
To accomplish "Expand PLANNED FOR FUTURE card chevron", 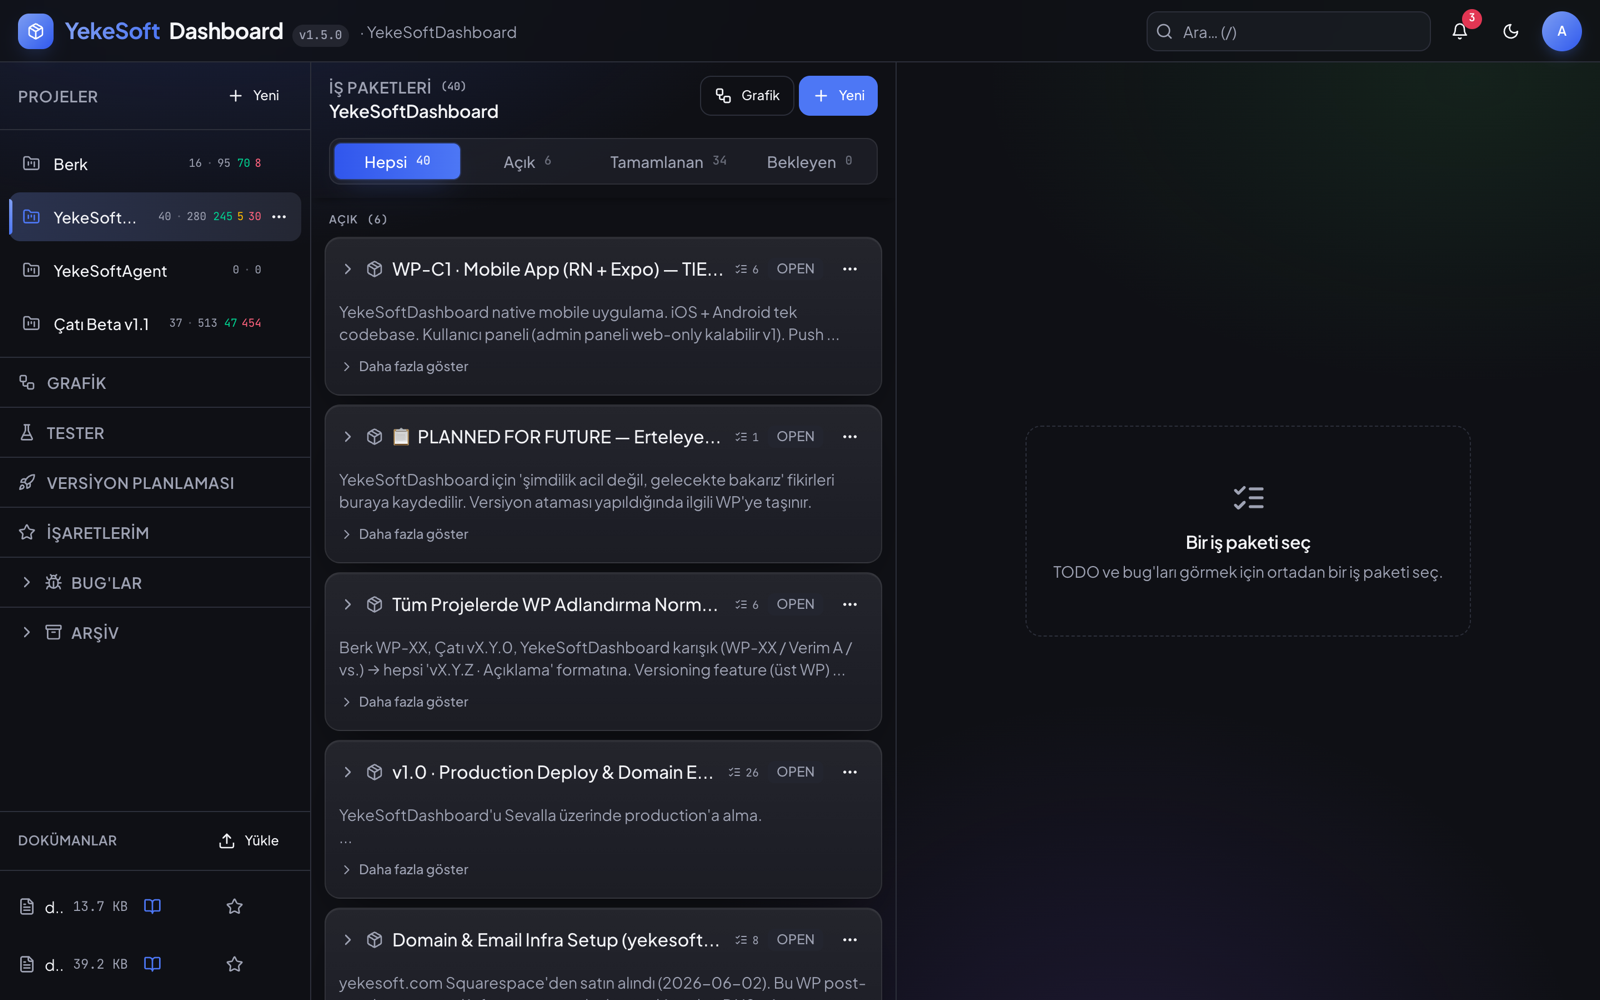I will pos(347,437).
